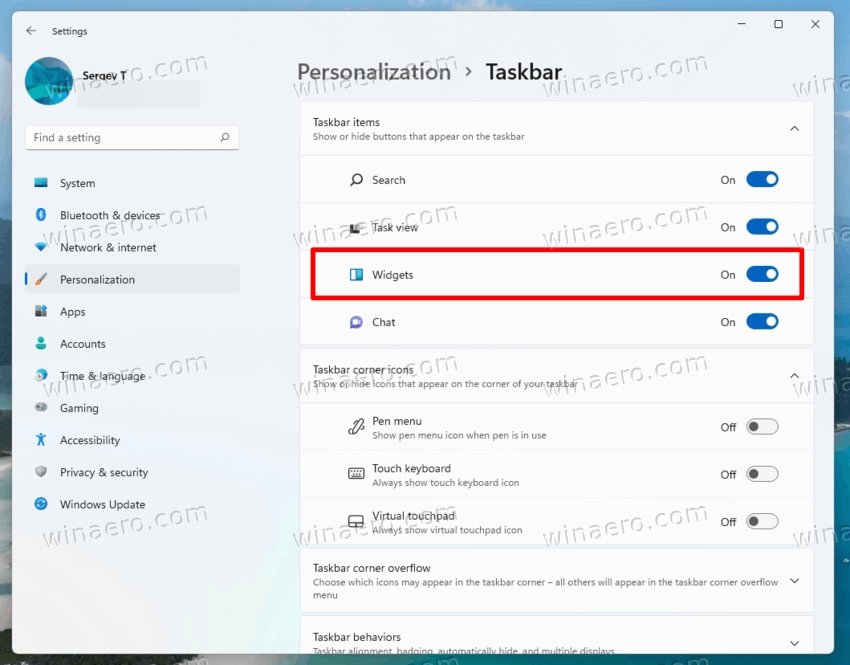
Task: Click the Virtual touchpad row icon
Action: [356, 521]
